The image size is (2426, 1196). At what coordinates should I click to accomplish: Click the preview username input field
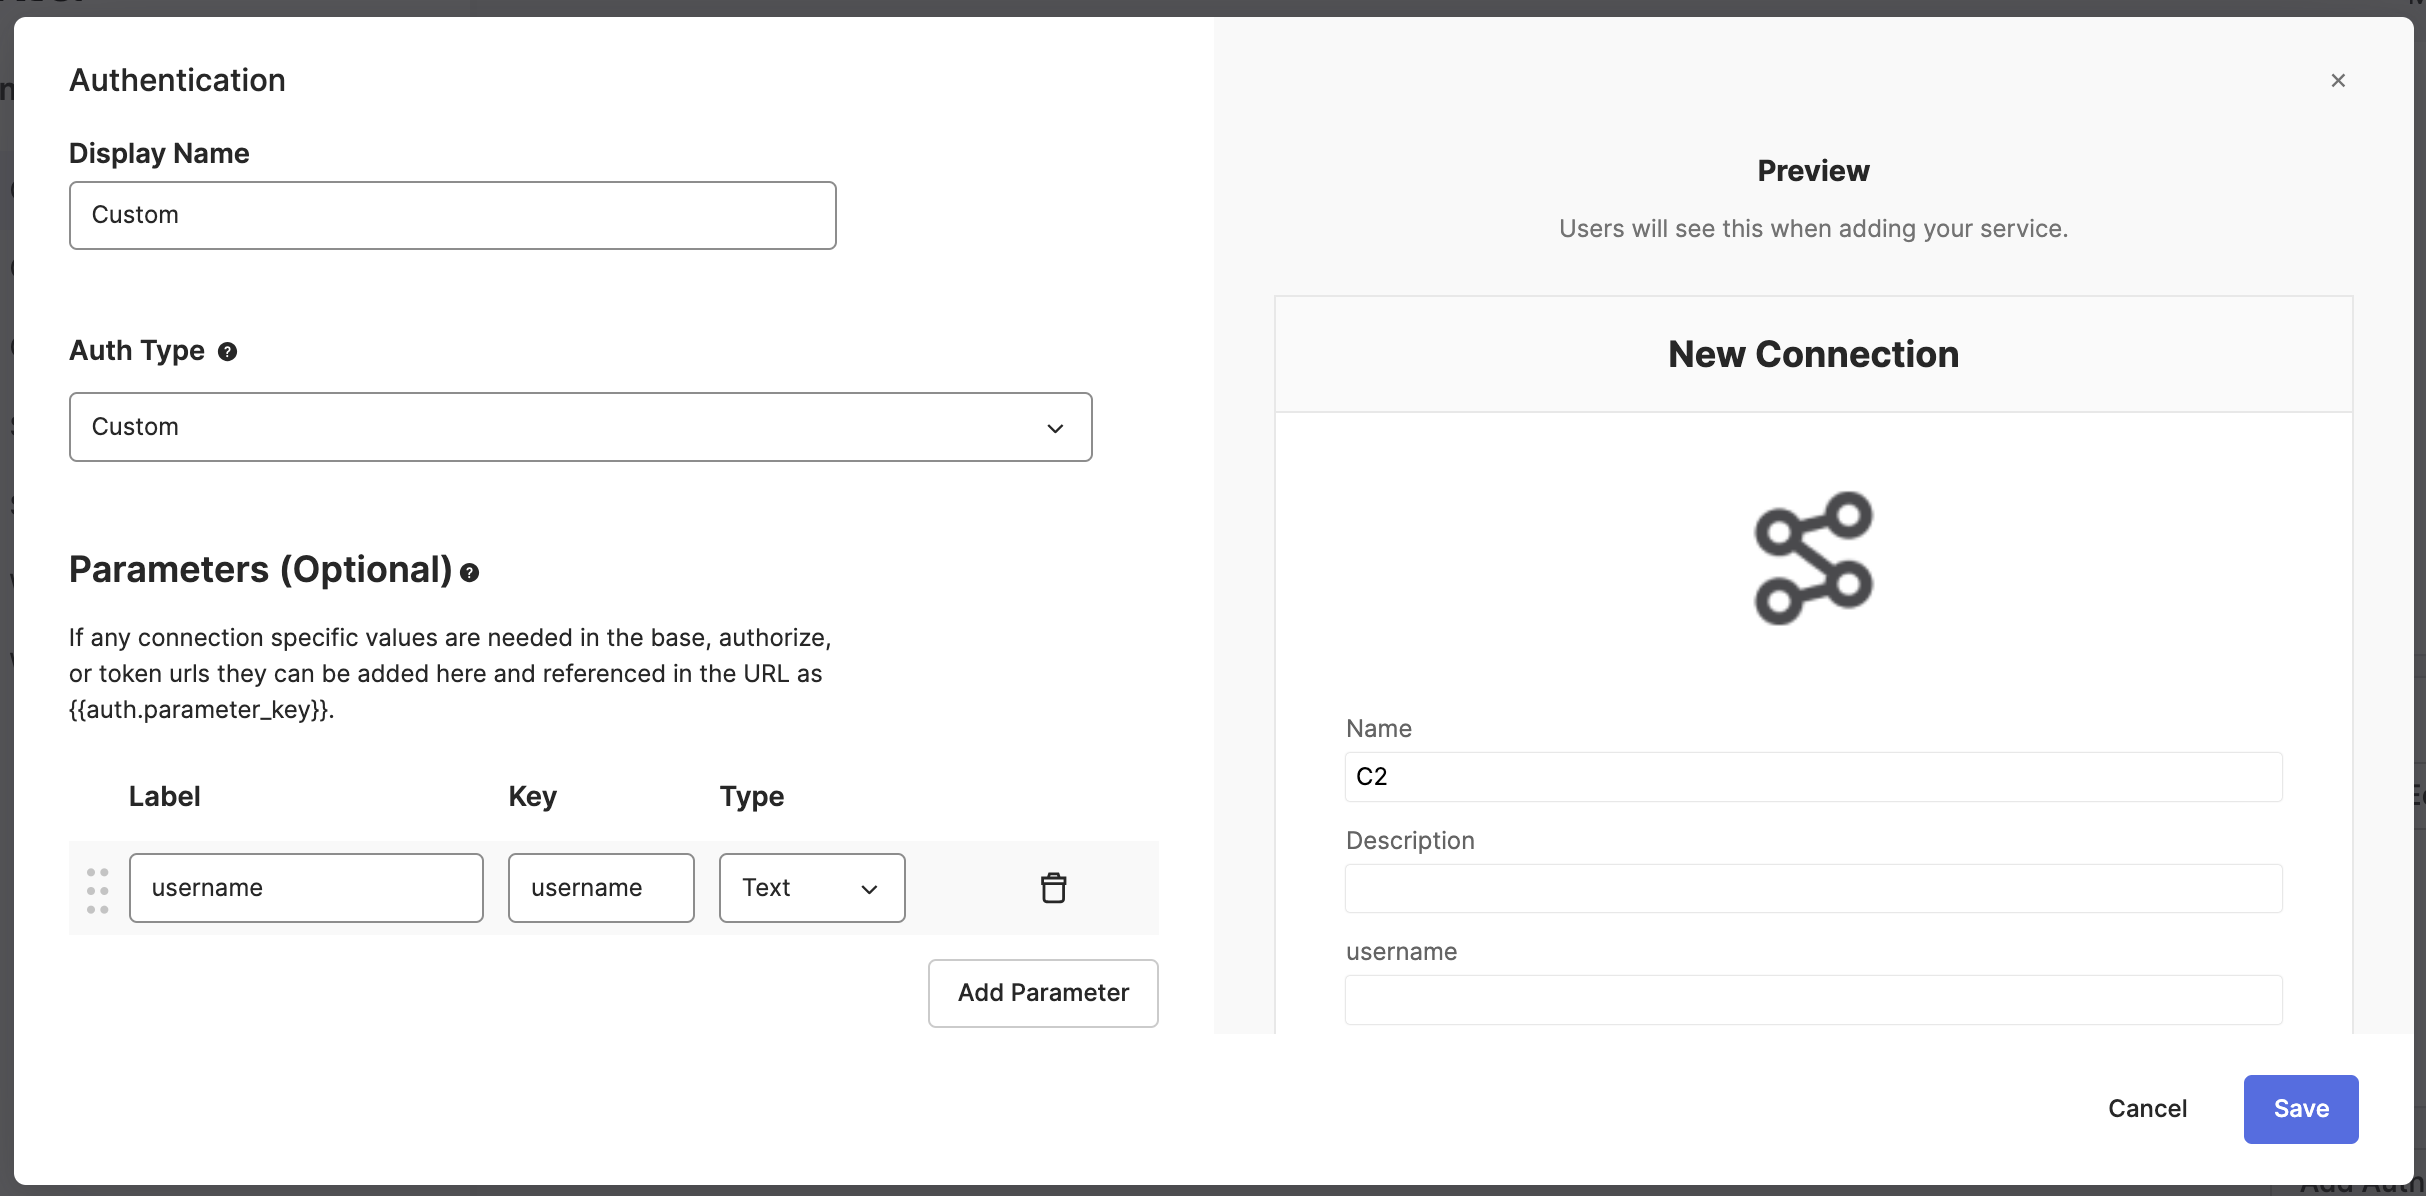click(1813, 1000)
